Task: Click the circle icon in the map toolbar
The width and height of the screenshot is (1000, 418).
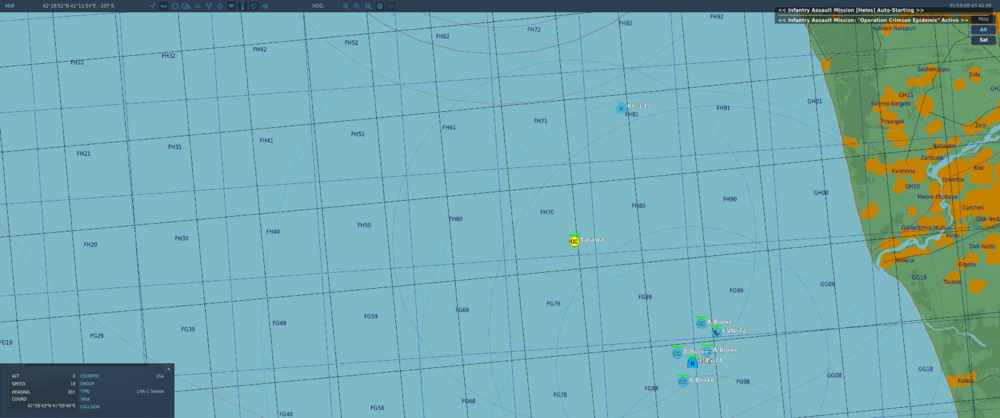Action: click(x=175, y=6)
